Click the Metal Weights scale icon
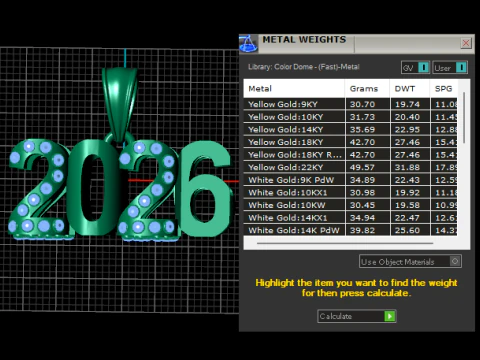Image resolution: width=480 pixels, height=360 pixels. (248, 44)
